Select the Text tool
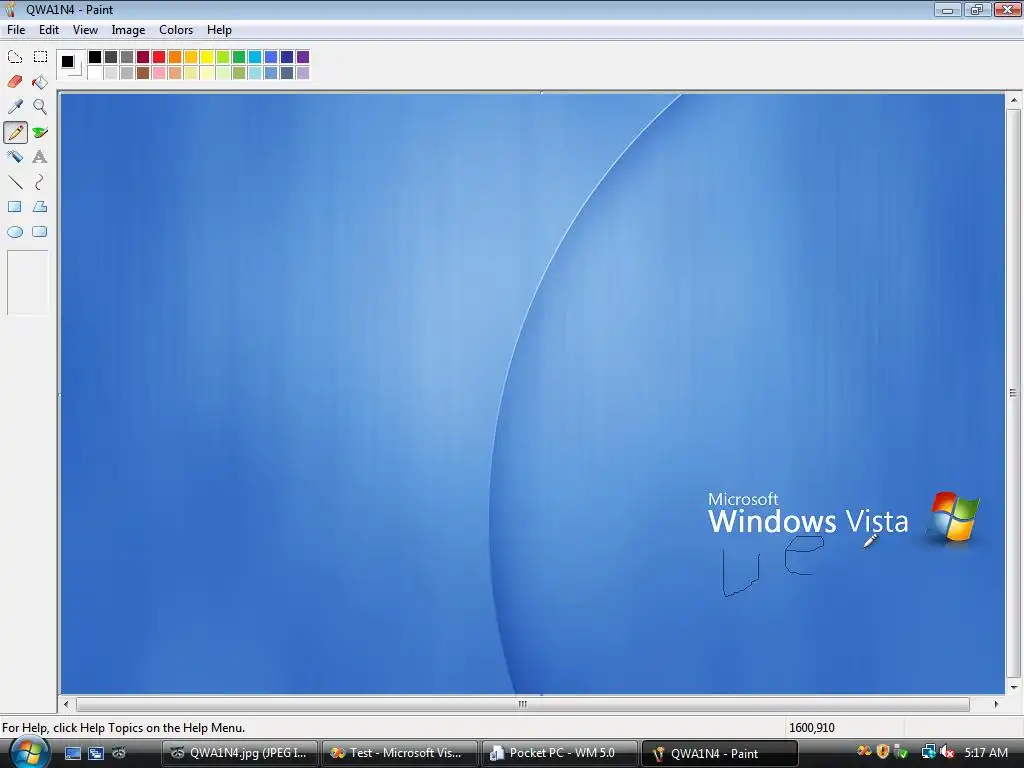 click(40, 157)
